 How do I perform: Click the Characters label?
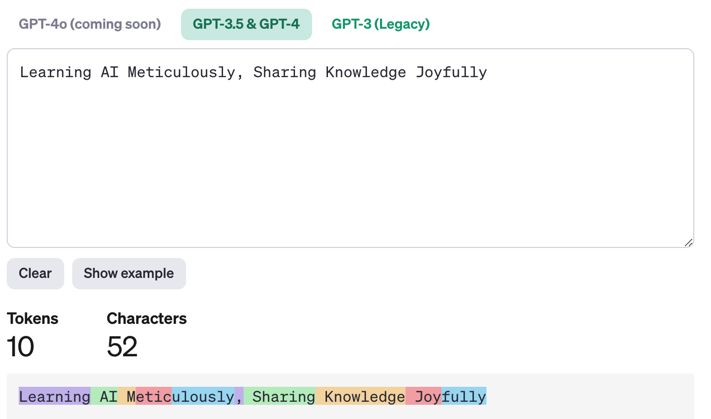146,318
